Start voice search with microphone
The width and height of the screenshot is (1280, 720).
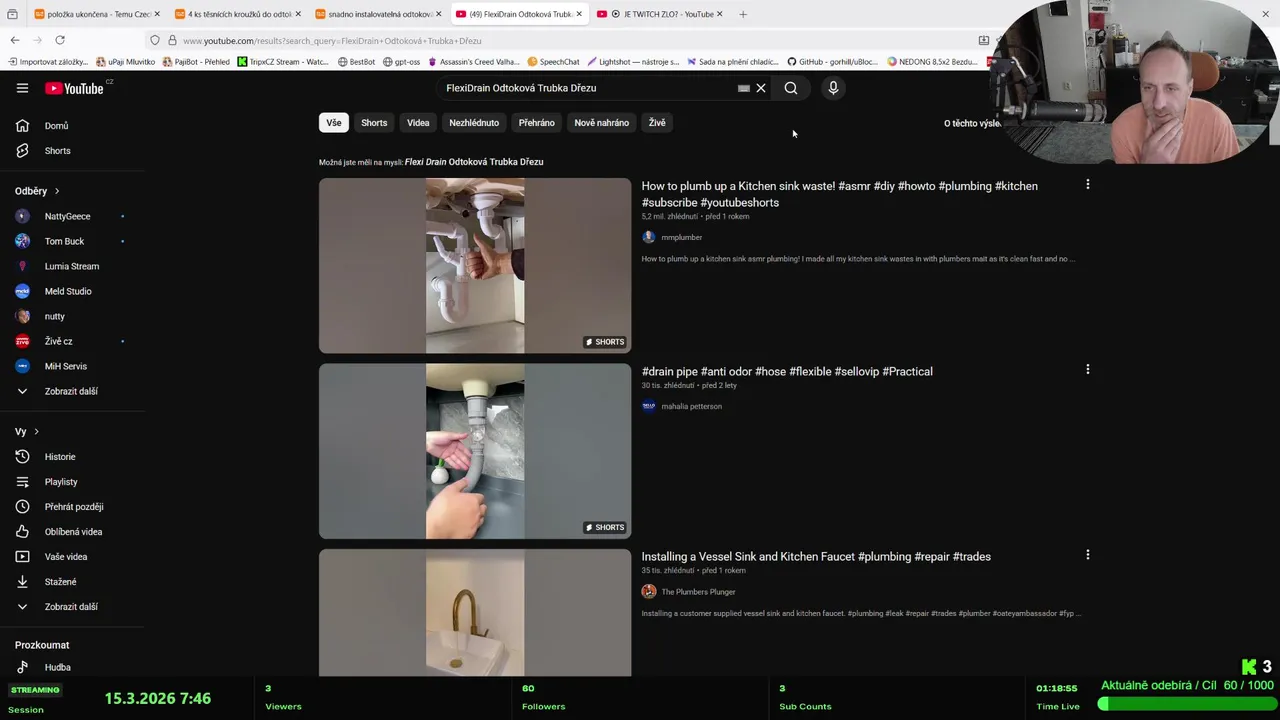[833, 88]
